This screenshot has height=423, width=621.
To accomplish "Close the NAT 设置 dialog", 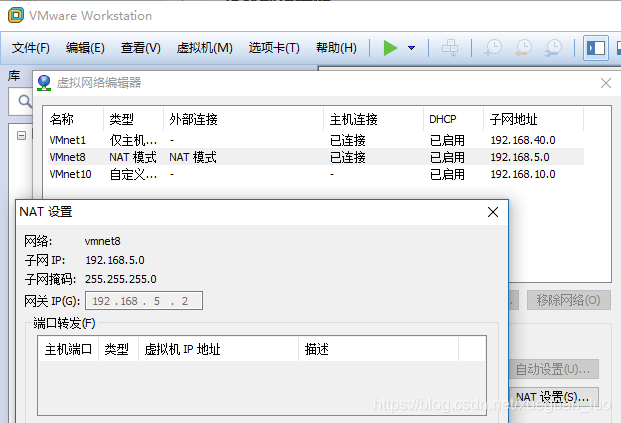I will (493, 212).
